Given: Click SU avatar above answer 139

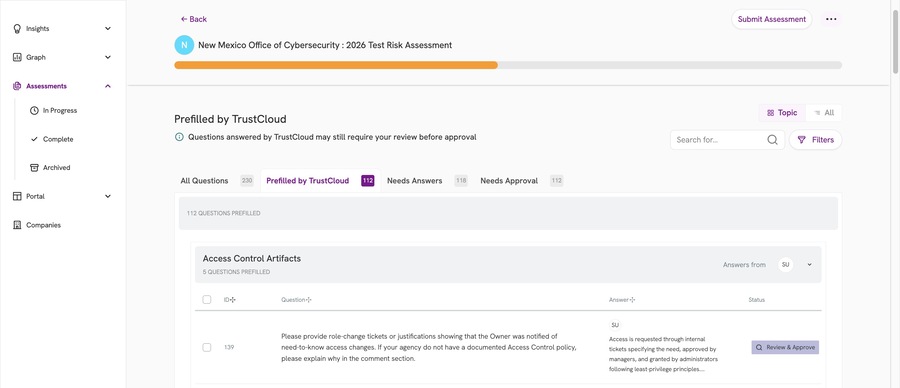Looking at the screenshot, I should [x=615, y=325].
